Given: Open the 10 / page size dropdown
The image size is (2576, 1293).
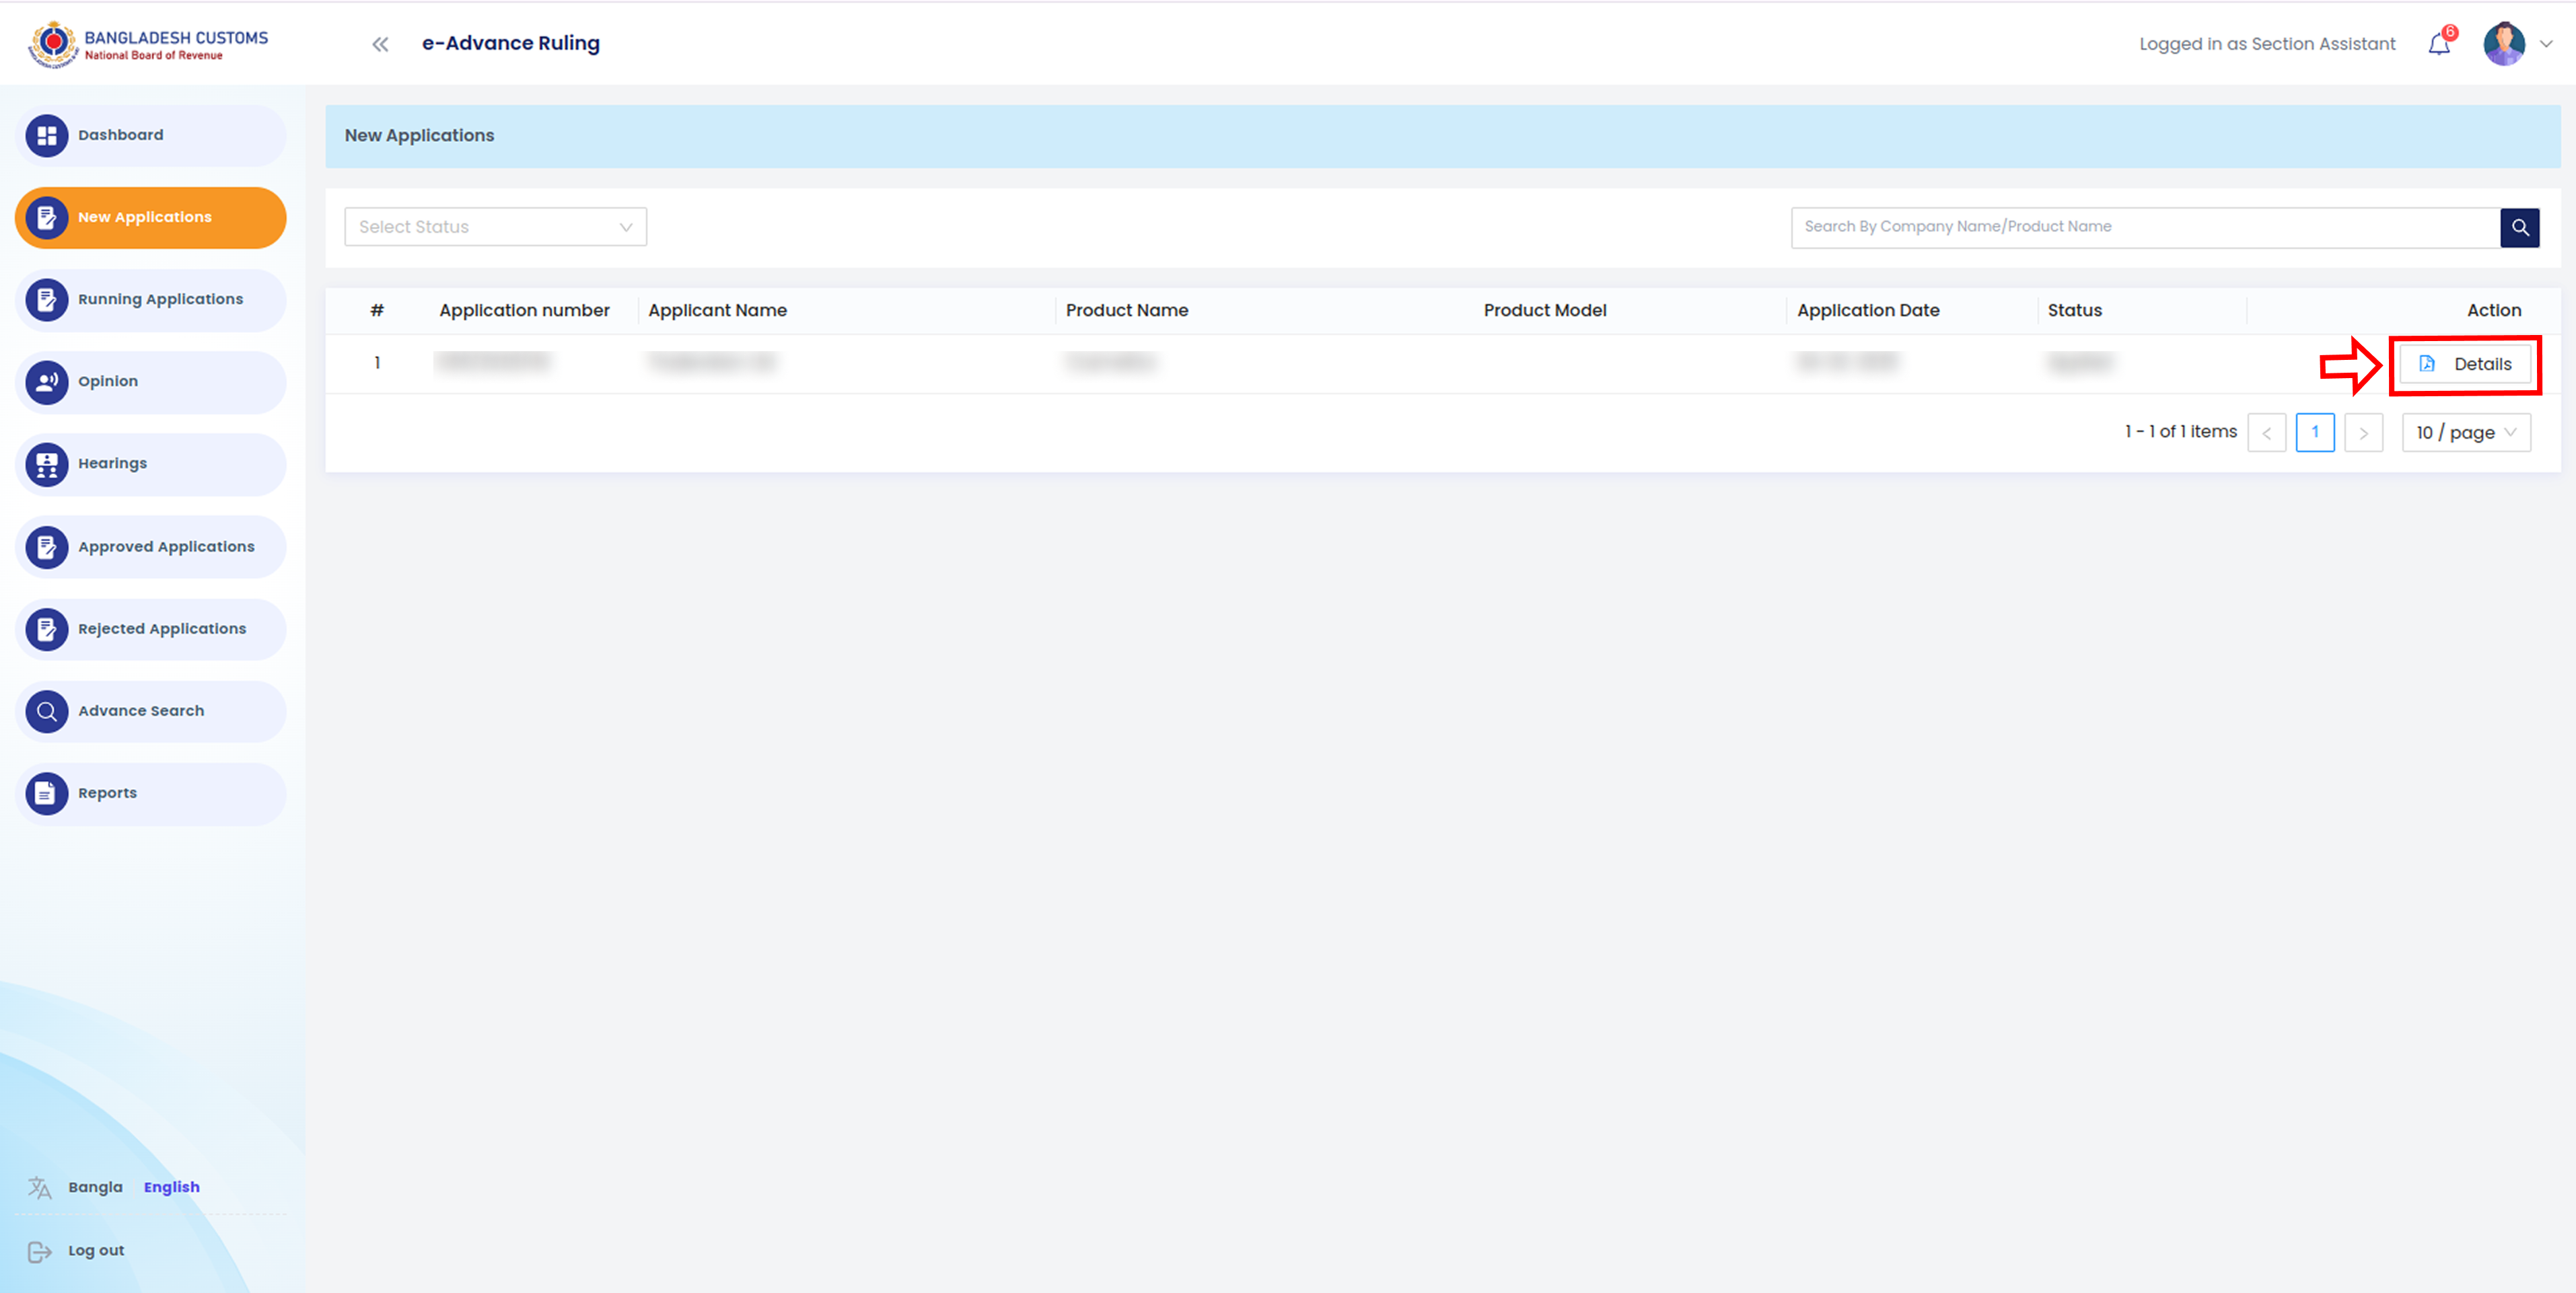Looking at the screenshot, I should coord(2466,433).
